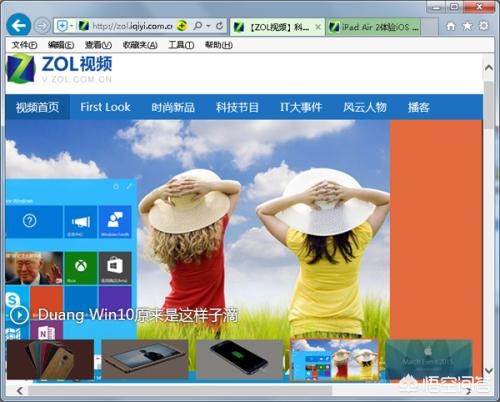
Task: Close the ZOL视频 browser tab
Action: (318, 27)
